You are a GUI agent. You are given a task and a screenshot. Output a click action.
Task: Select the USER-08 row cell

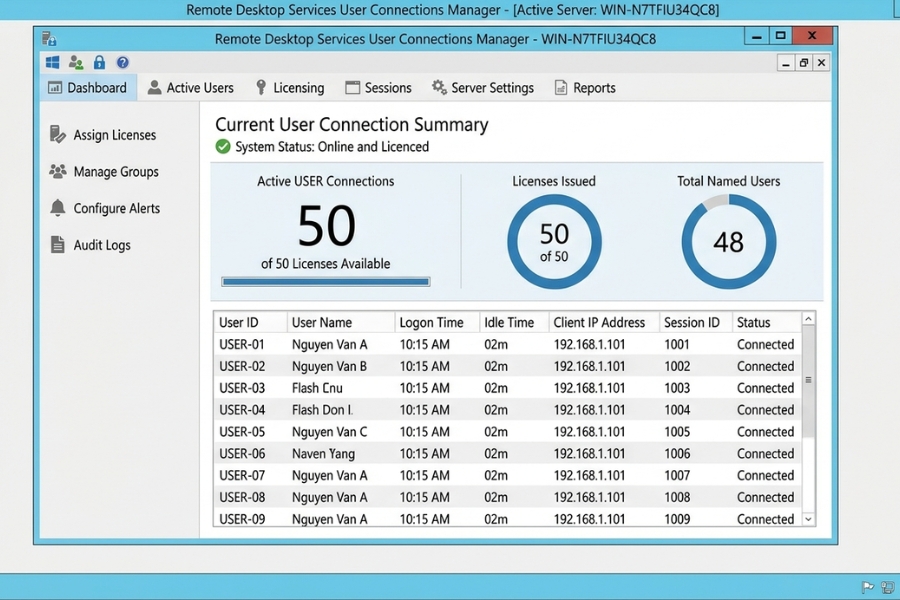pyautogui.click(x=242, y=497)
